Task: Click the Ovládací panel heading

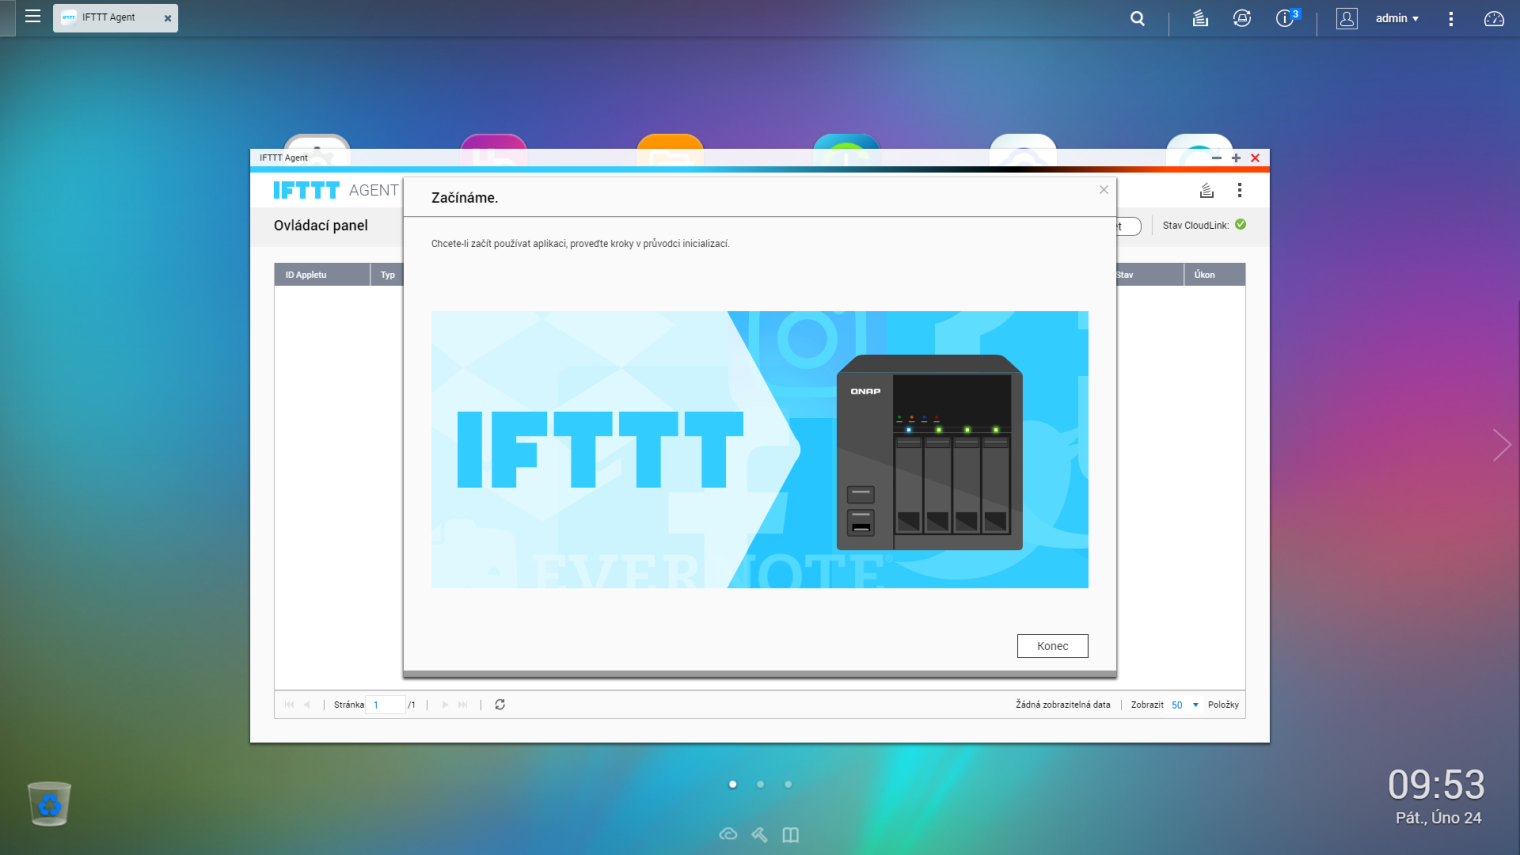Action: 321,226
